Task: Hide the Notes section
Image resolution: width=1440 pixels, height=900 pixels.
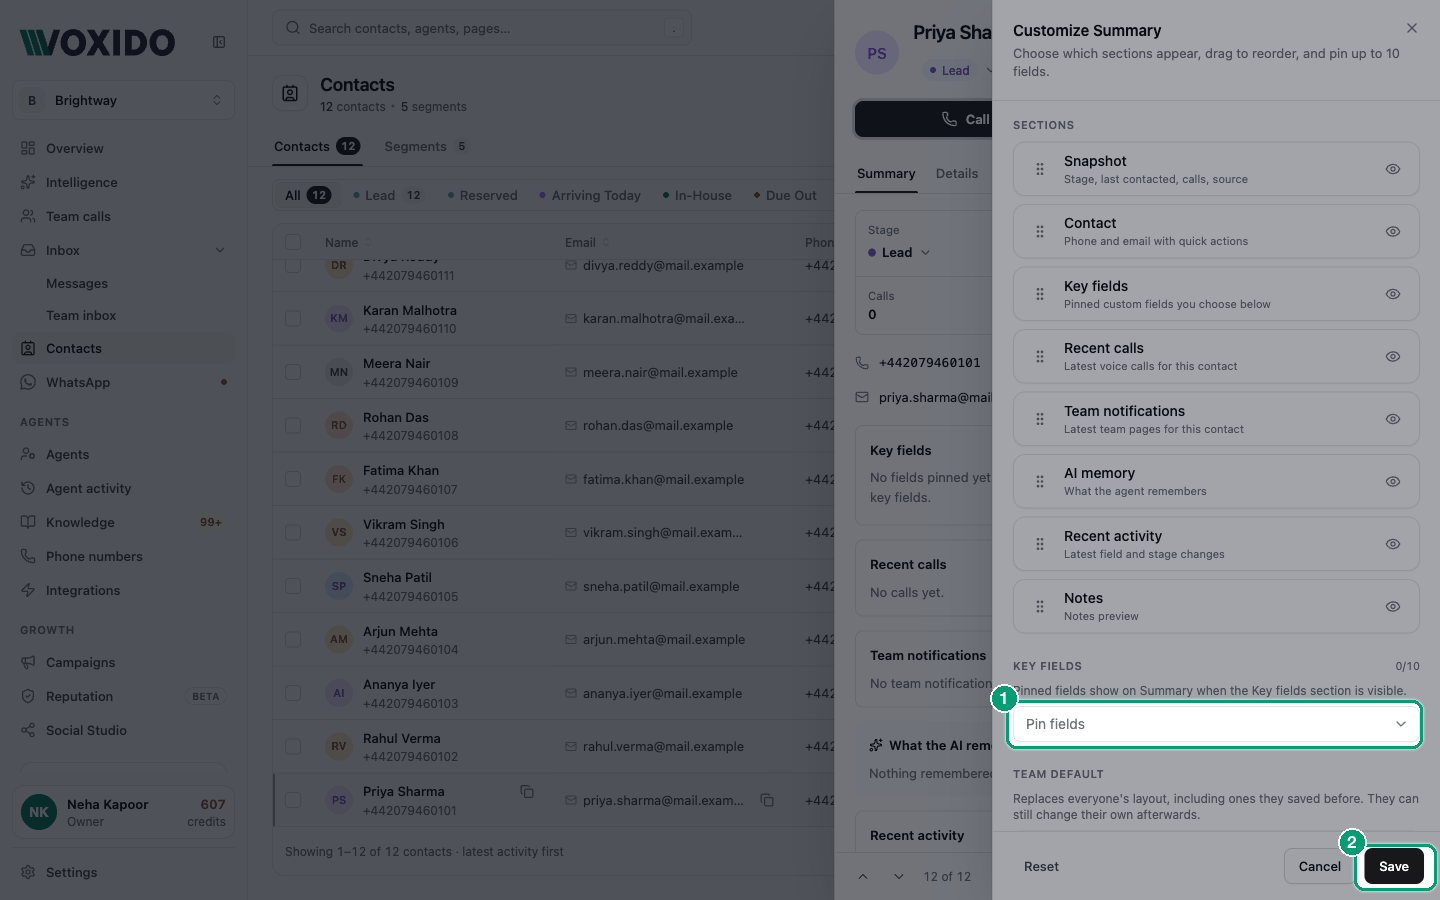Action: (1392, 606)
